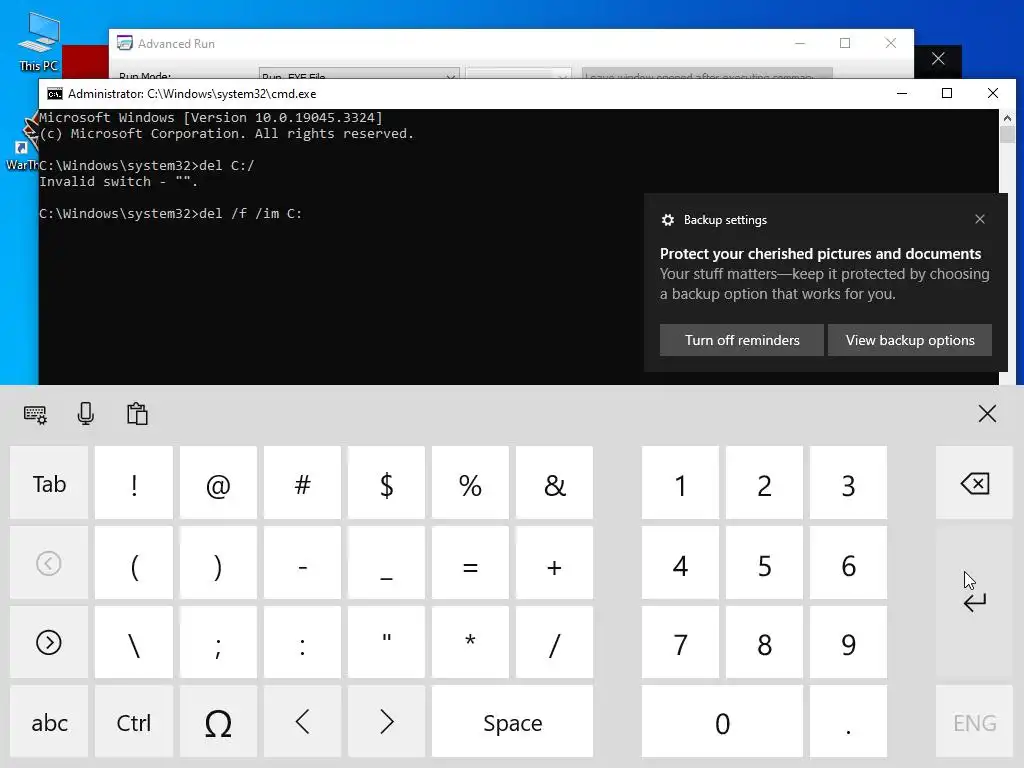Tap number 8 on numpad

(764, 643)
